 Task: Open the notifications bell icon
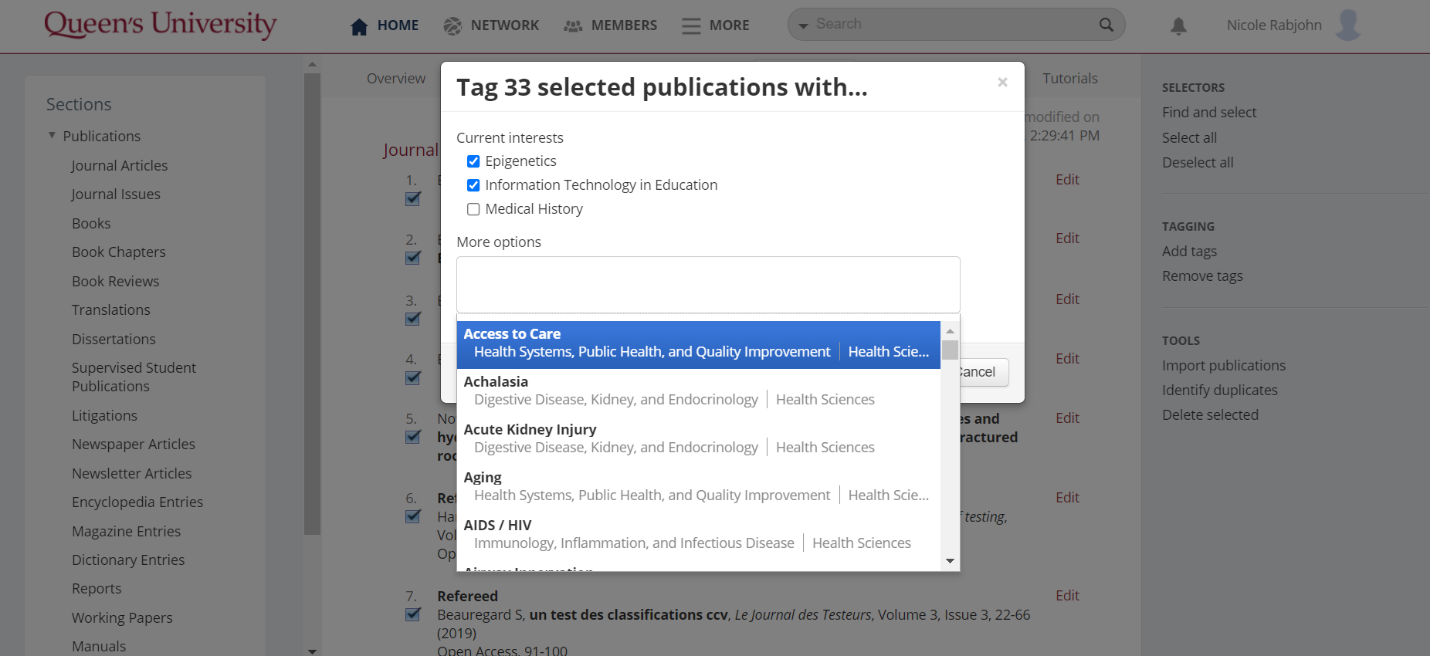coord(1179,27)
